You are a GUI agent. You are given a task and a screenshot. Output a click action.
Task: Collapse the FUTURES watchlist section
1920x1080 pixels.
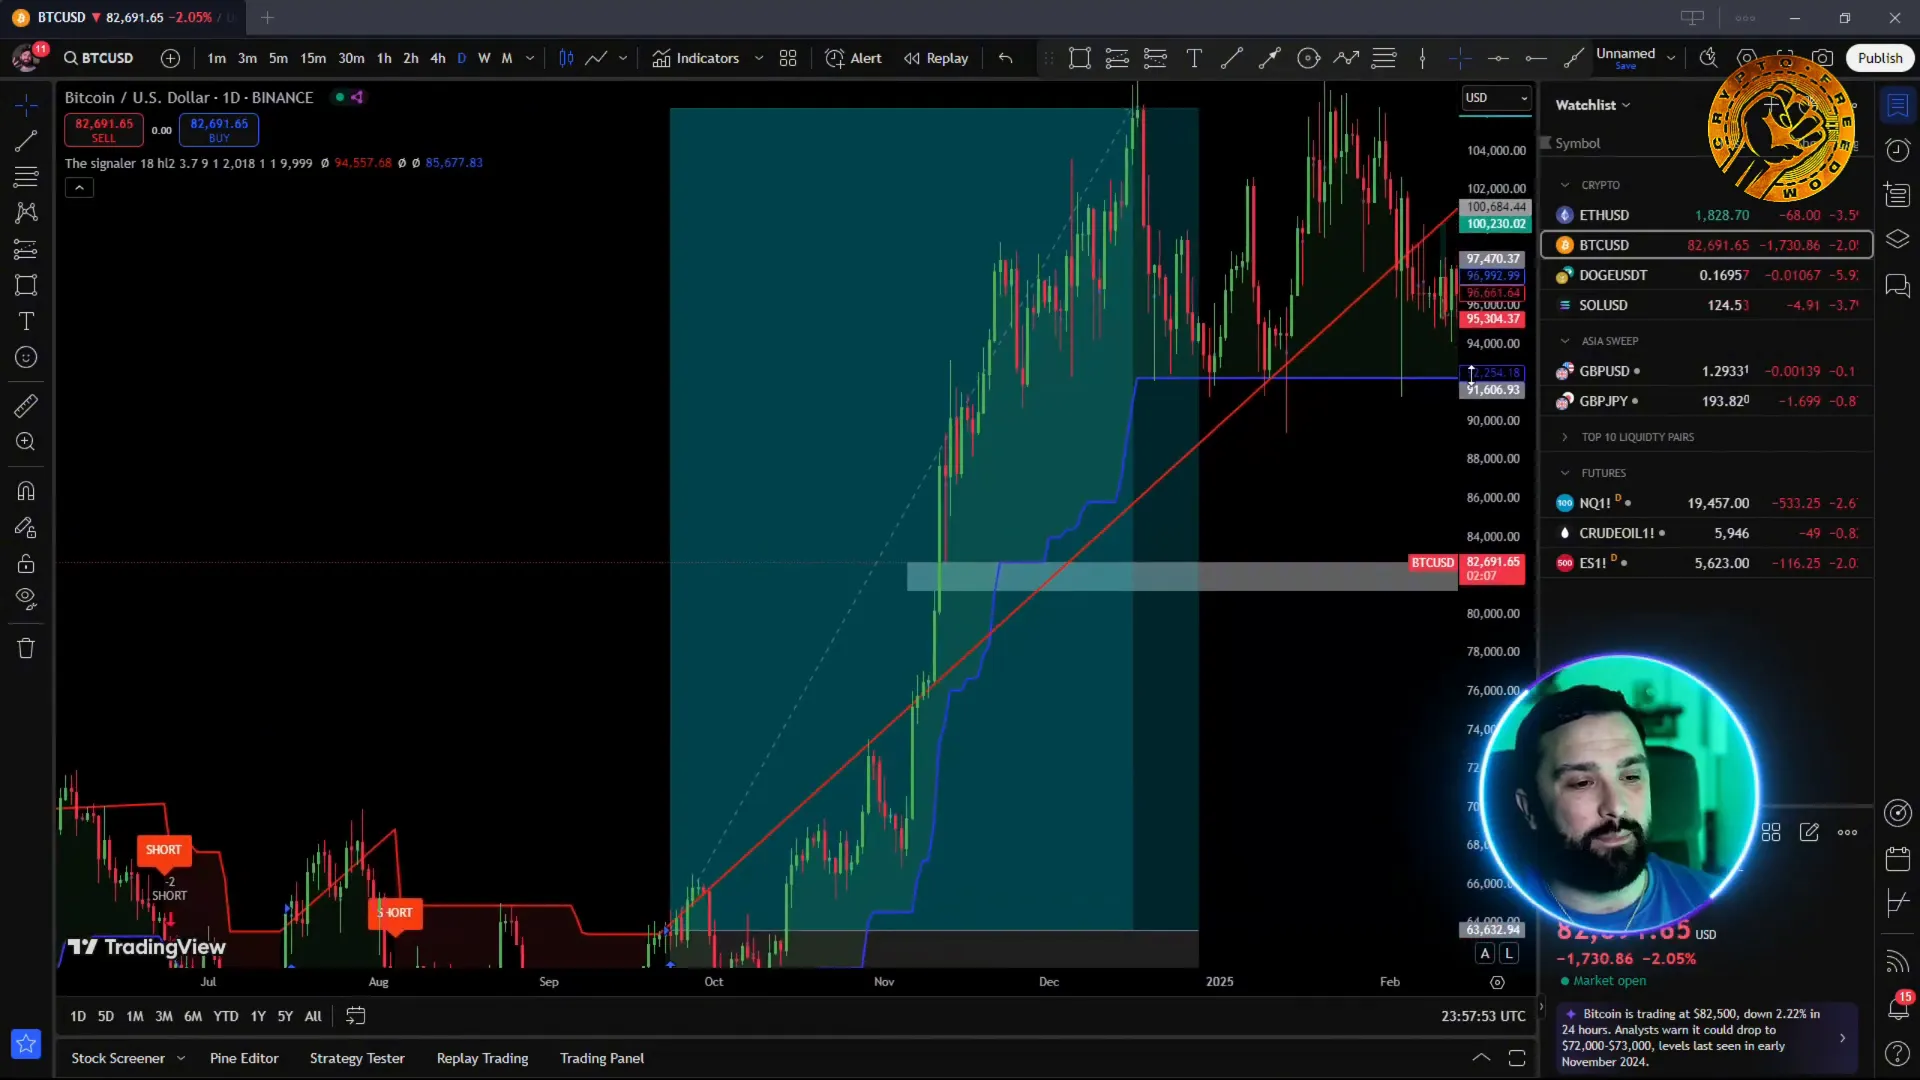click(x=1565, y=473)
